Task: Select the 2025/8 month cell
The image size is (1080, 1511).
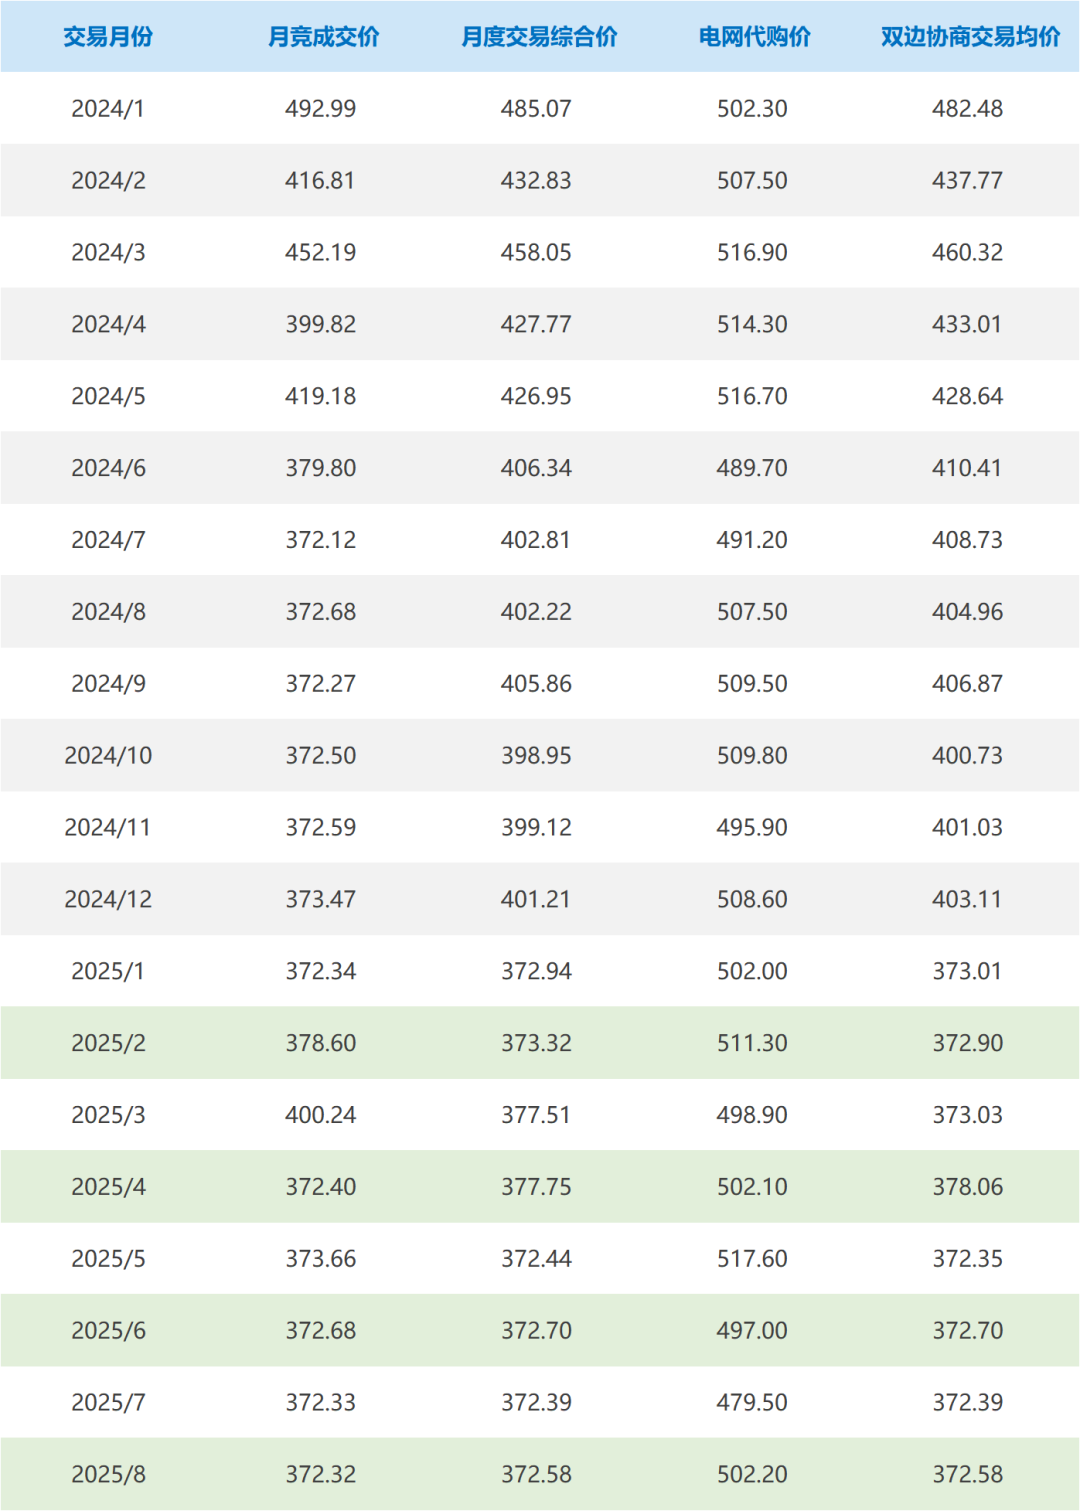Action: (108, 1474)
